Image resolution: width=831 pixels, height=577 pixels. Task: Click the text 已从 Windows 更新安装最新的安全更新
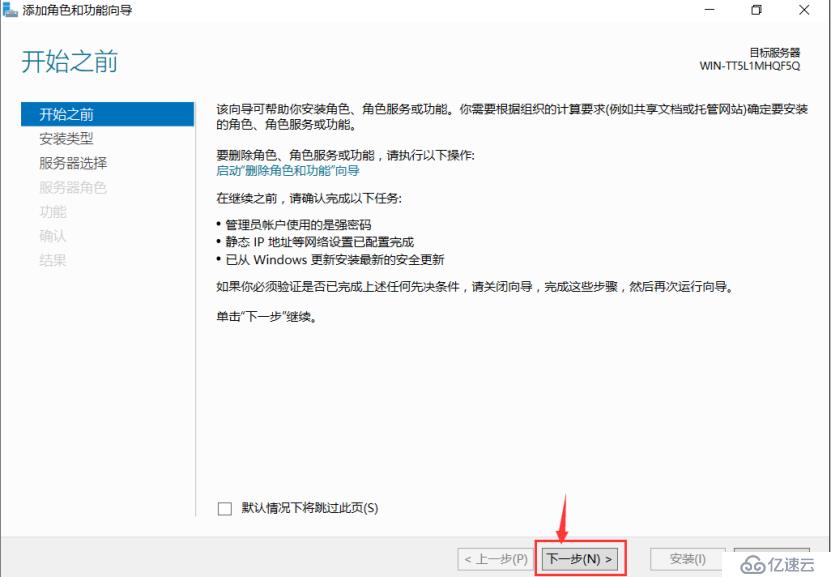point(335,260)
